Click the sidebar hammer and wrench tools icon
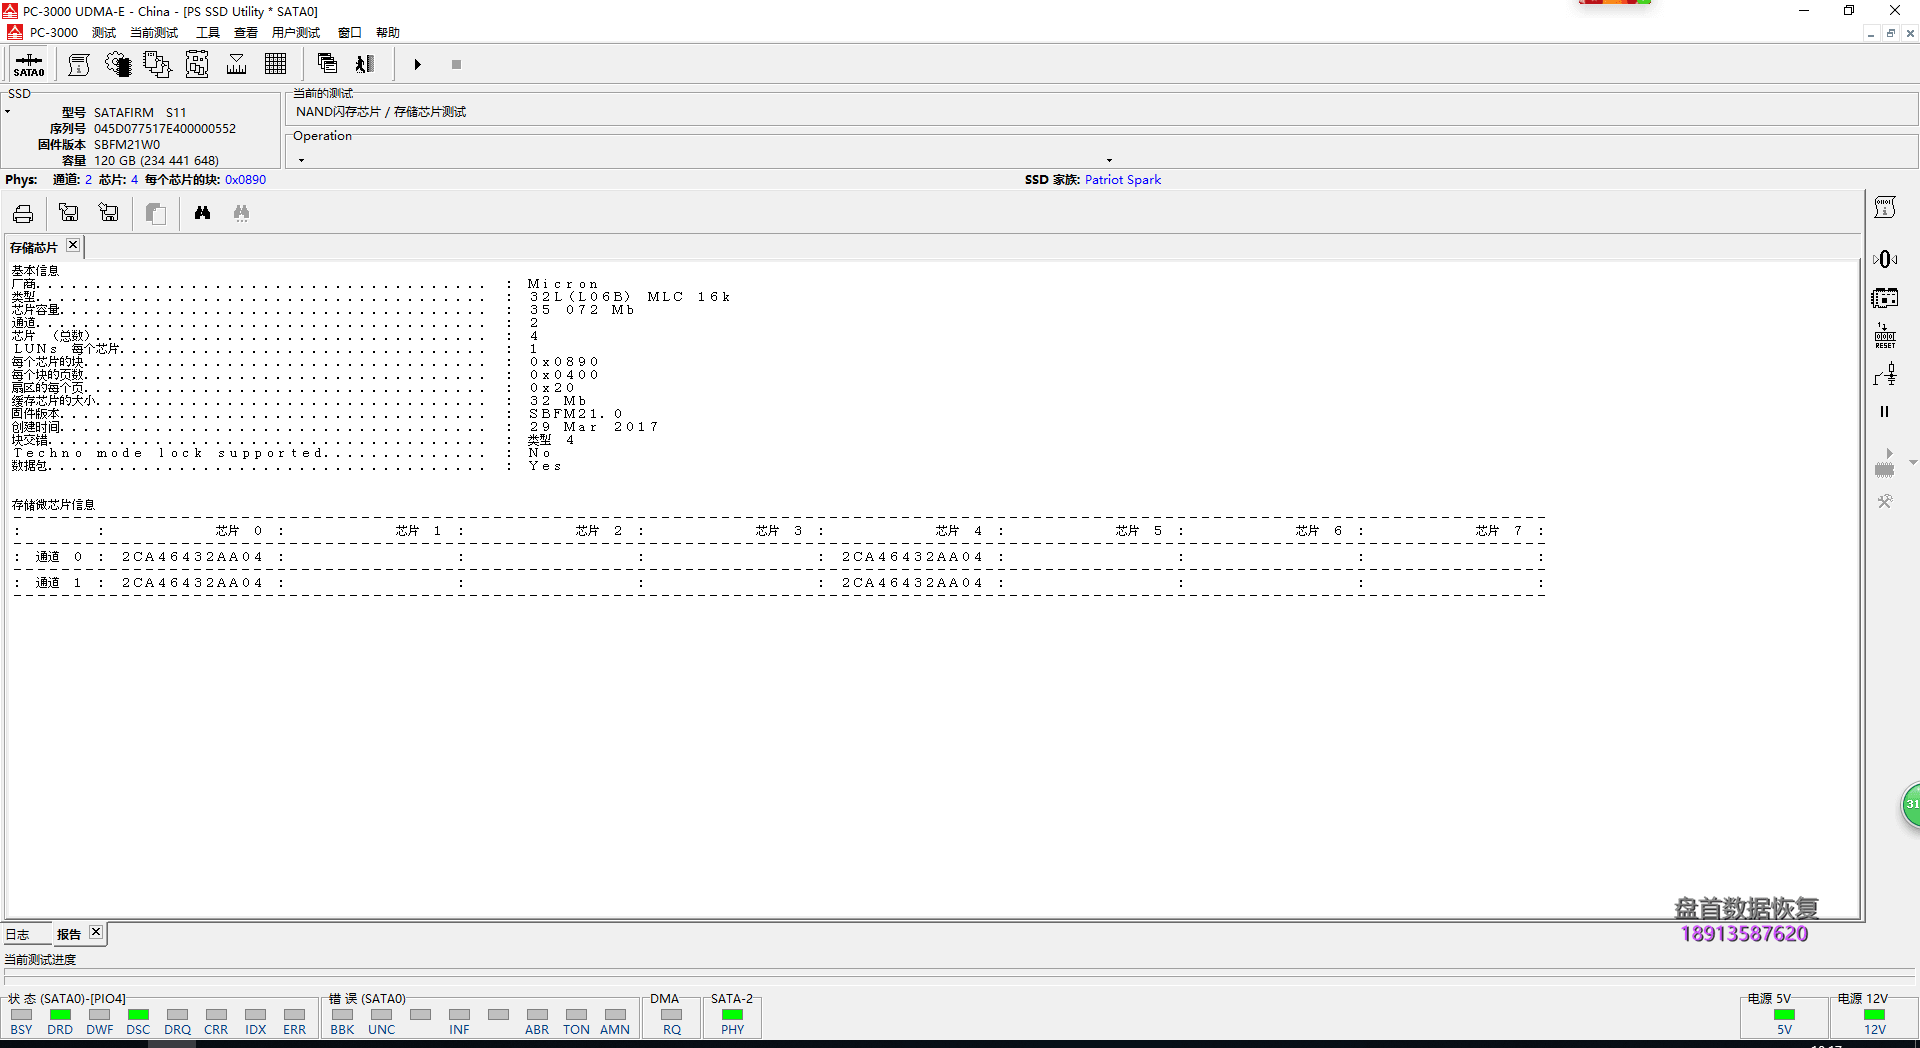The height and width of the screenshot is (1048, 1920). pyautogui.click(x=1885, y=501)
